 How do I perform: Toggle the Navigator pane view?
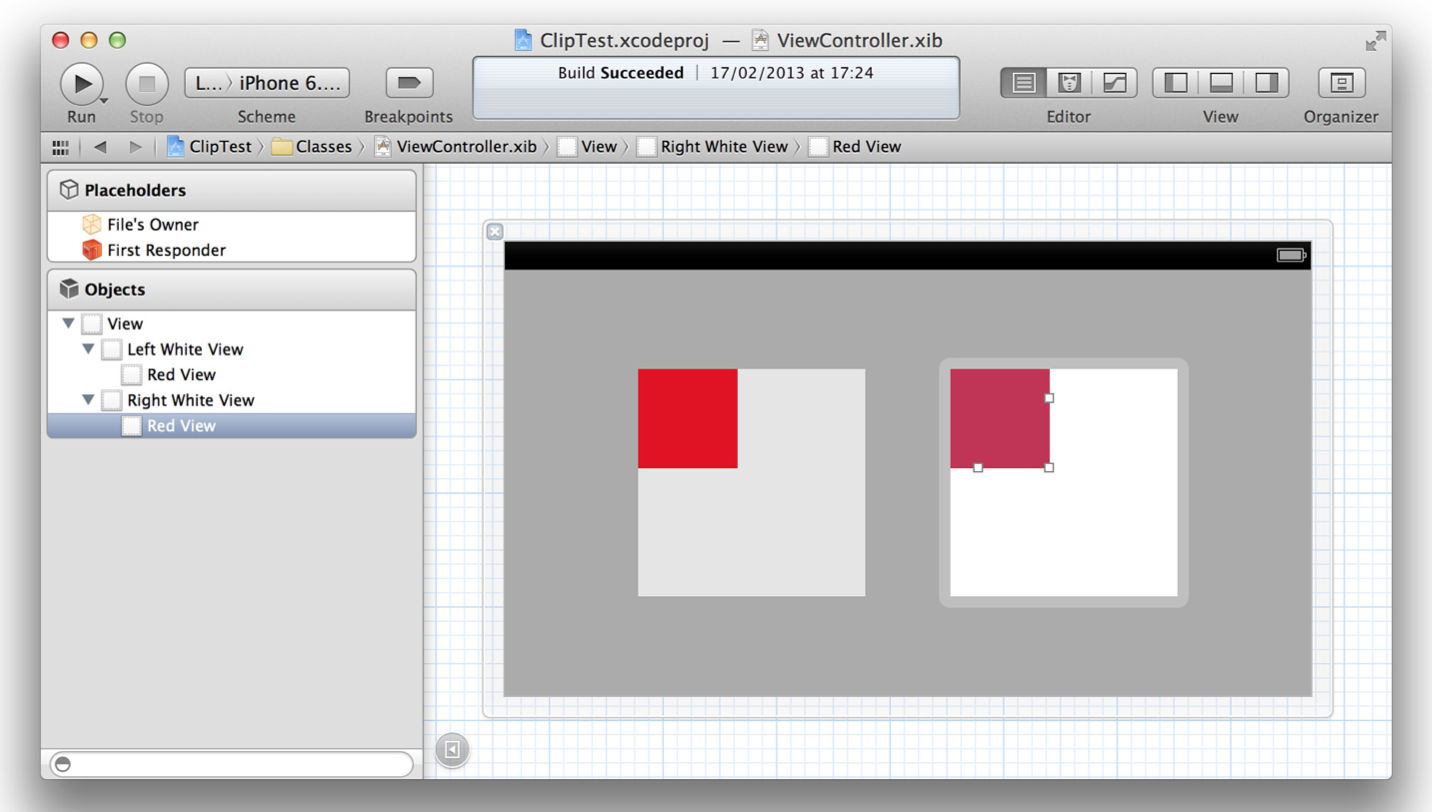pyautogui.click(x=1176, y=83)
